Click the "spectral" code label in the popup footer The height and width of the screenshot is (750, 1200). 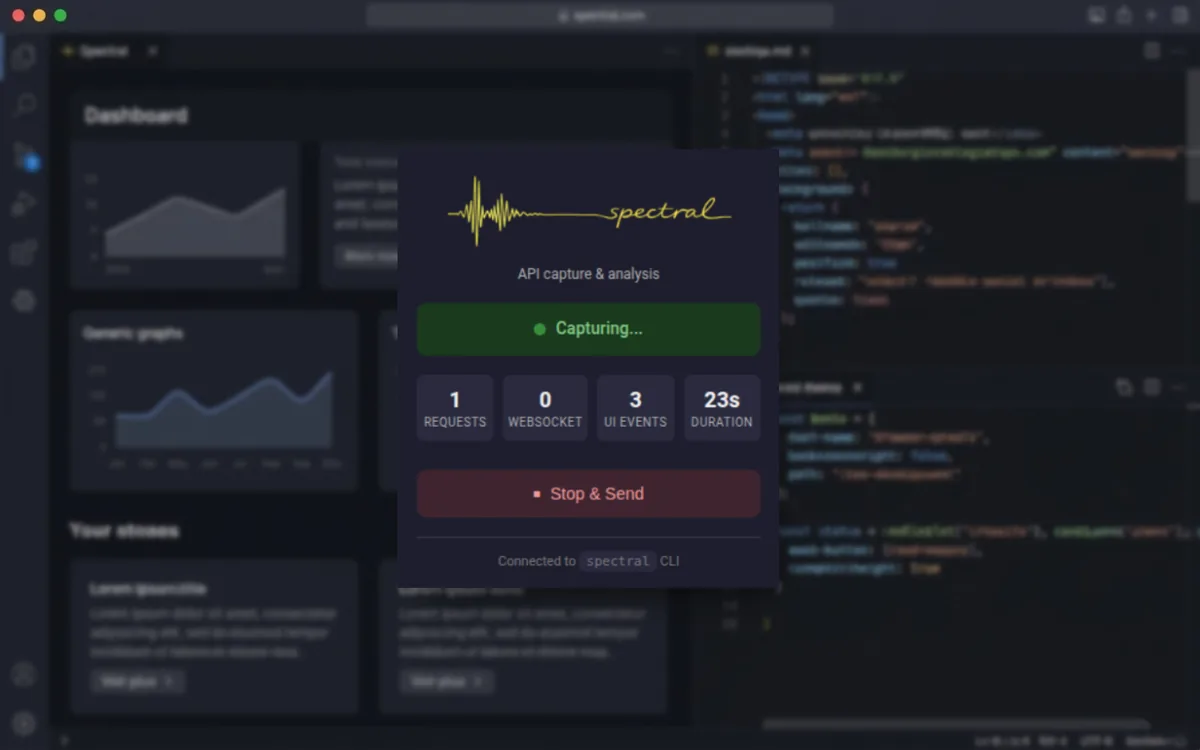coord(618,561)
